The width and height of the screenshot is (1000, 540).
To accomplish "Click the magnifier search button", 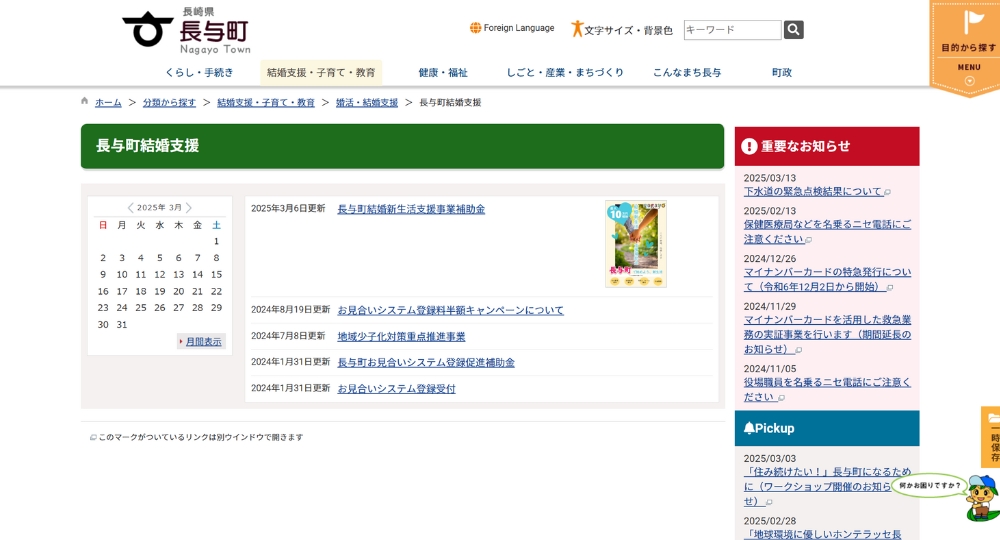I will coord(793,30).
